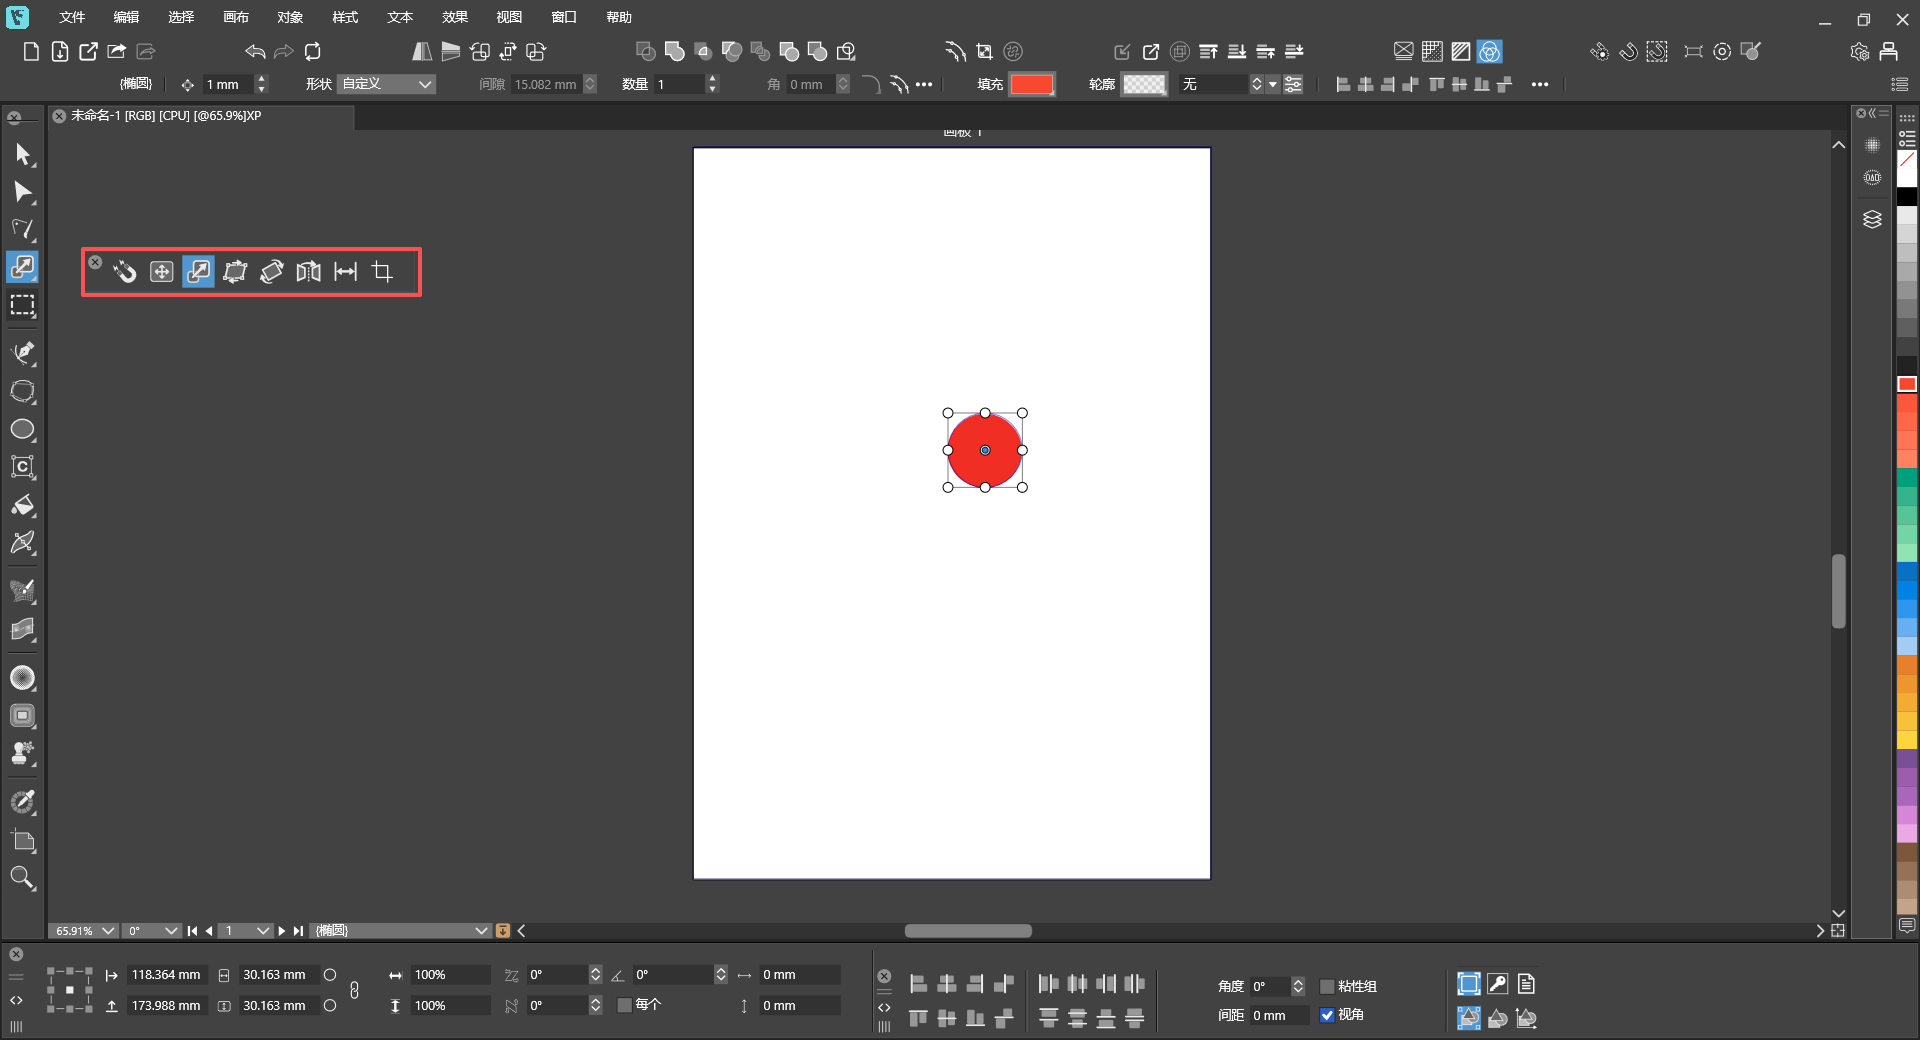This screenshot has height=1040, width=1920.
Task: Click the undo arrow icon
Action: coord(255,52)
